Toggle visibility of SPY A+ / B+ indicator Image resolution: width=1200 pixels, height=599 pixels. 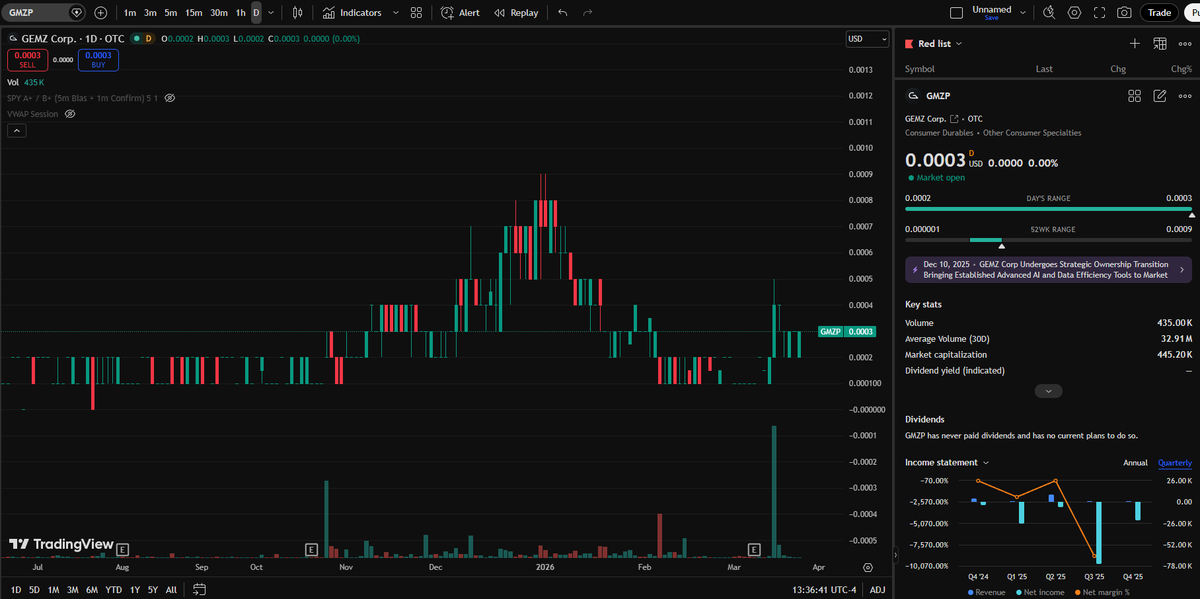point(170,98)
